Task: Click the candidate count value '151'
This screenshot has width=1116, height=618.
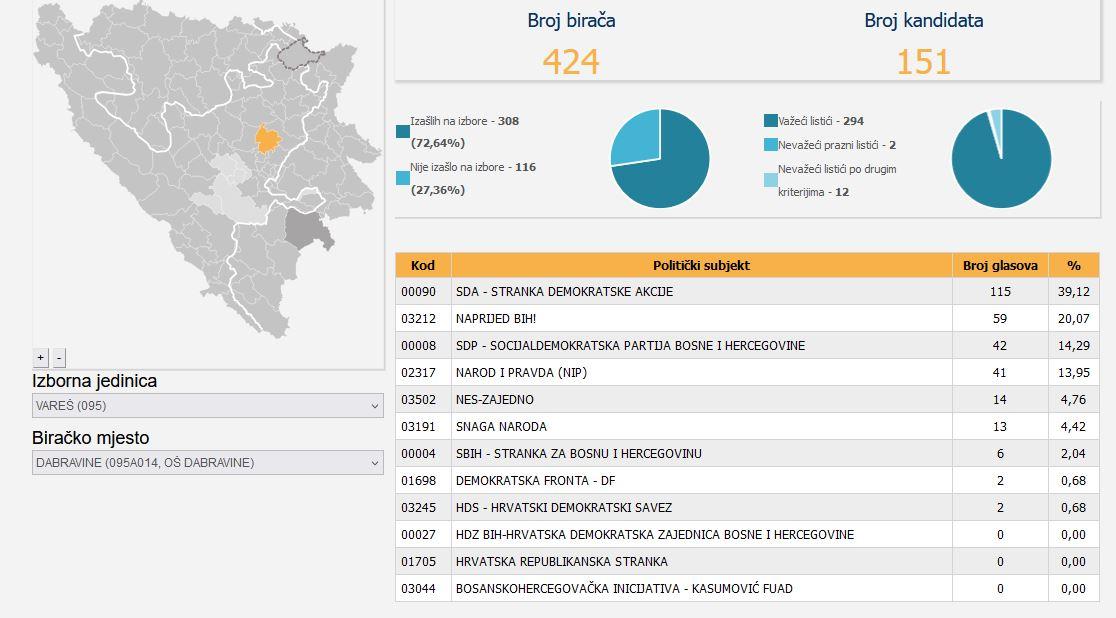Action: pyautogui.click(x=923, y=62)
